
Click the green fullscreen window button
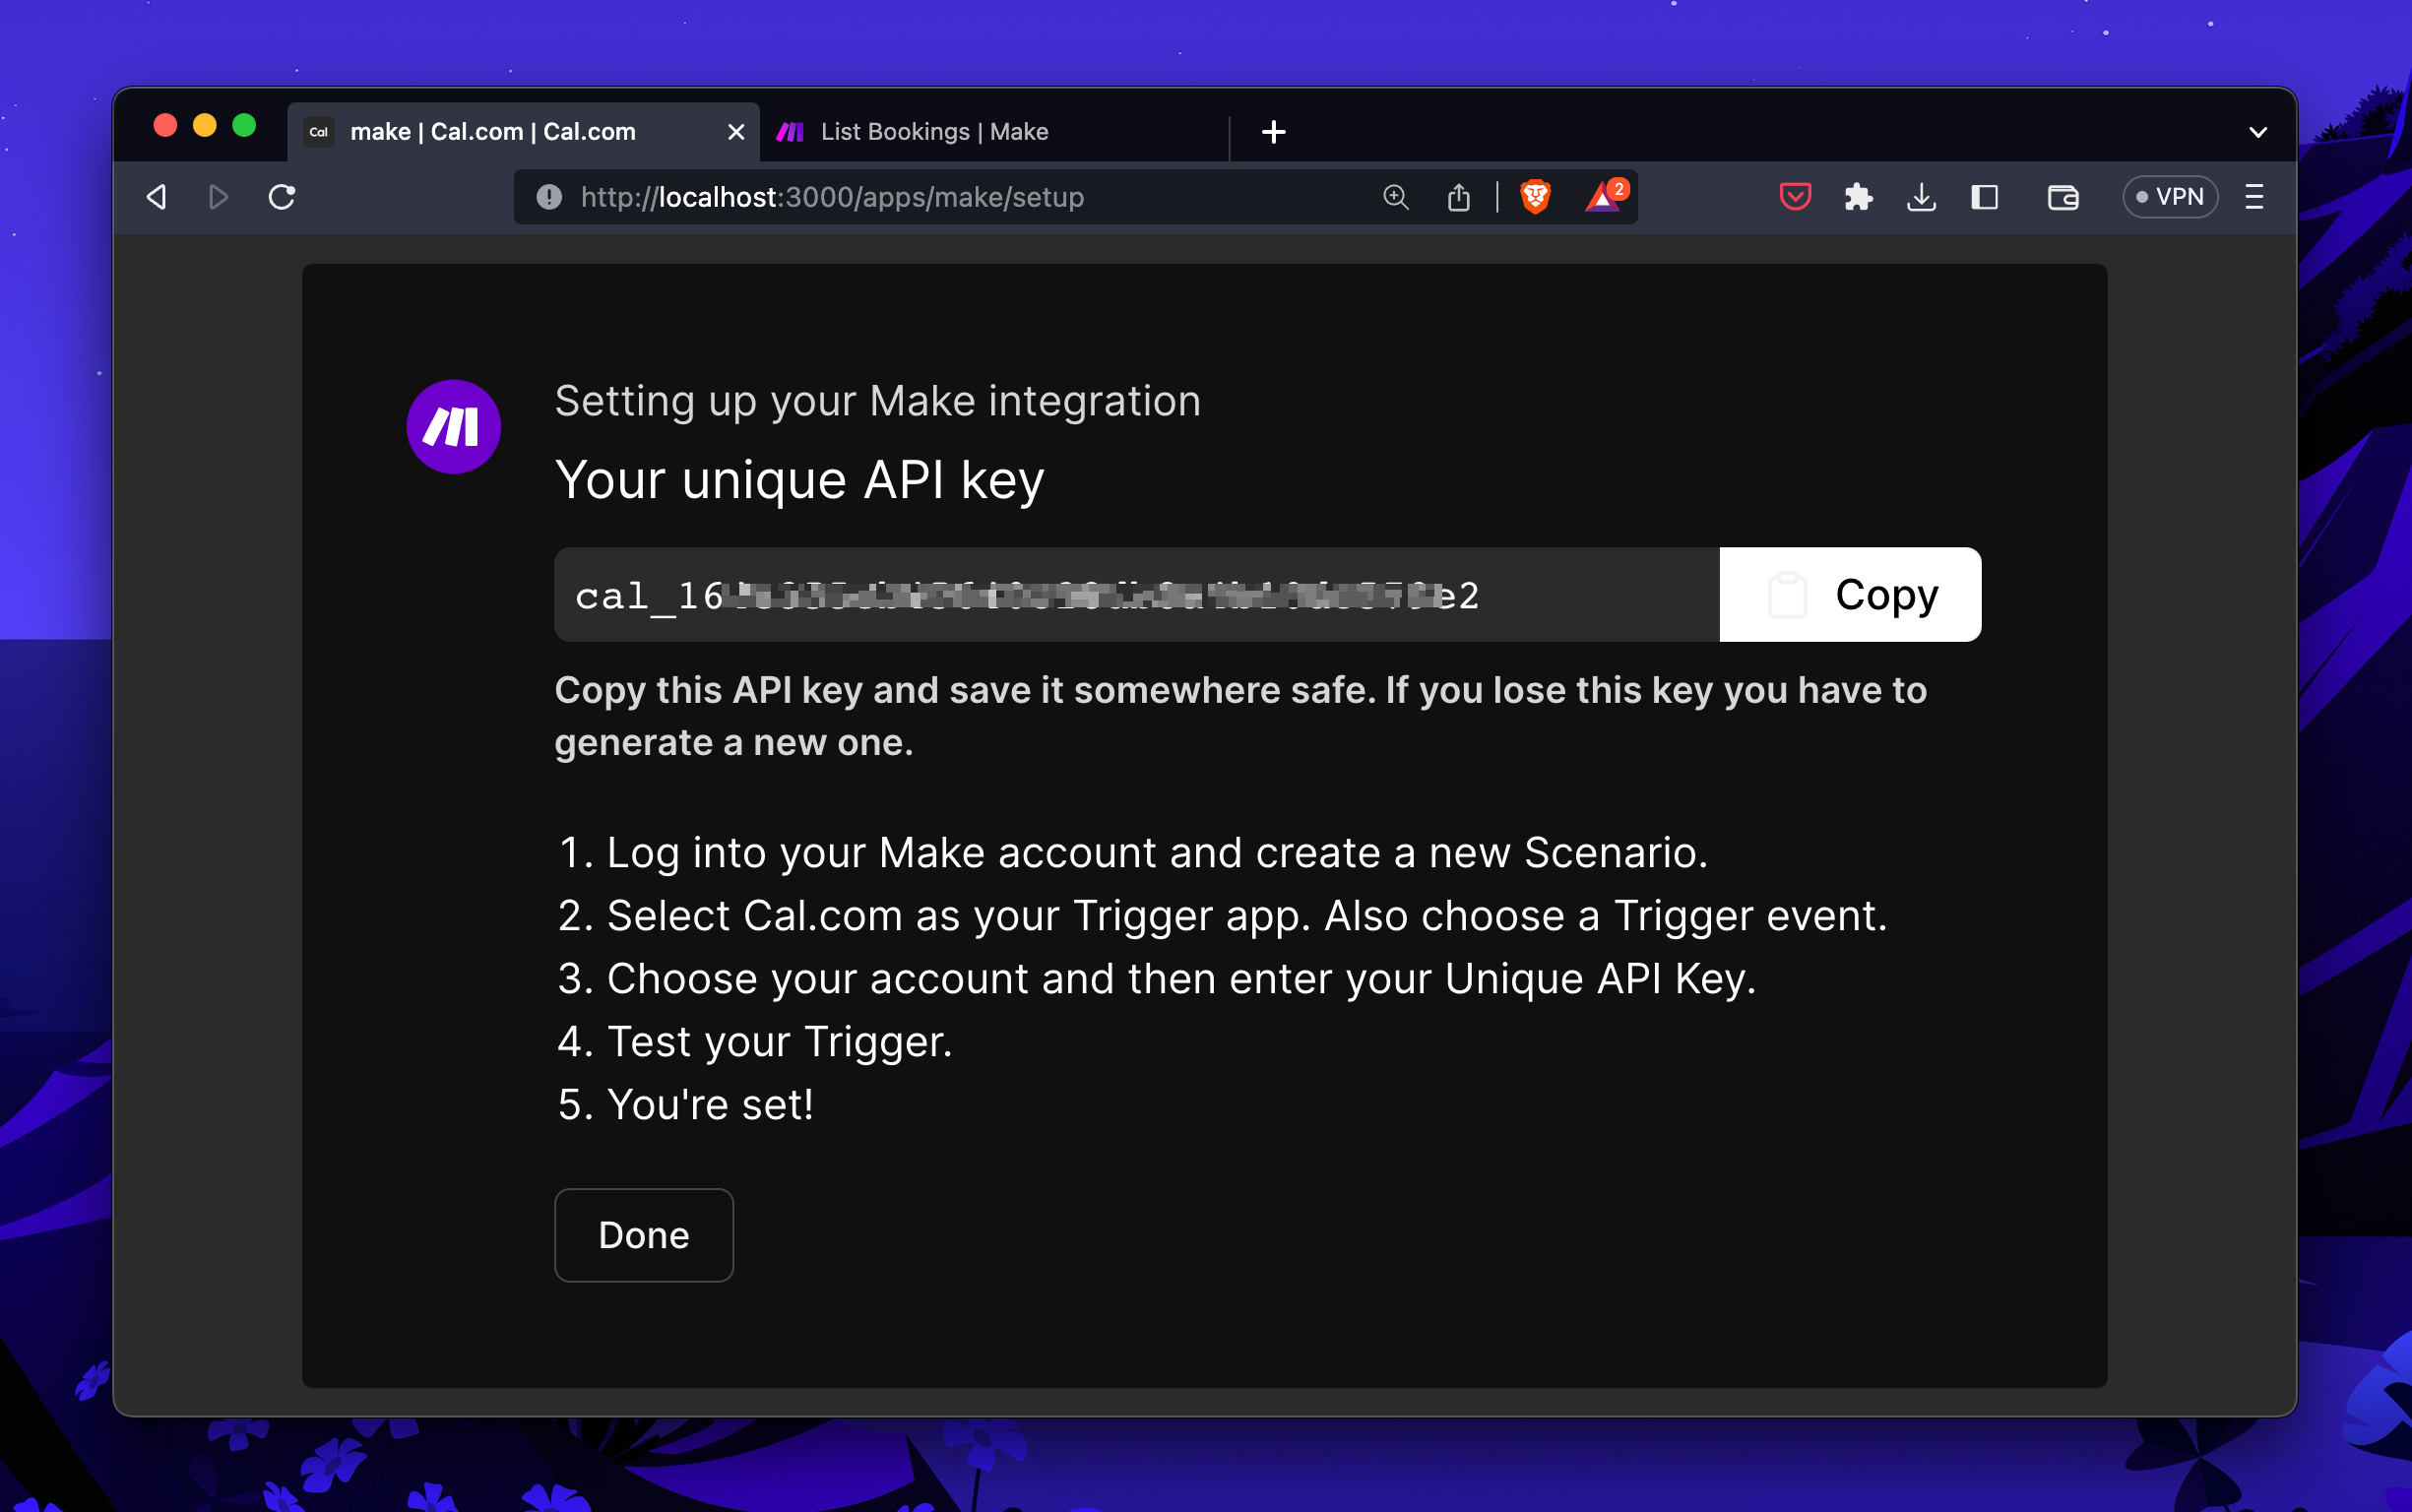click(x=244, y=126)
